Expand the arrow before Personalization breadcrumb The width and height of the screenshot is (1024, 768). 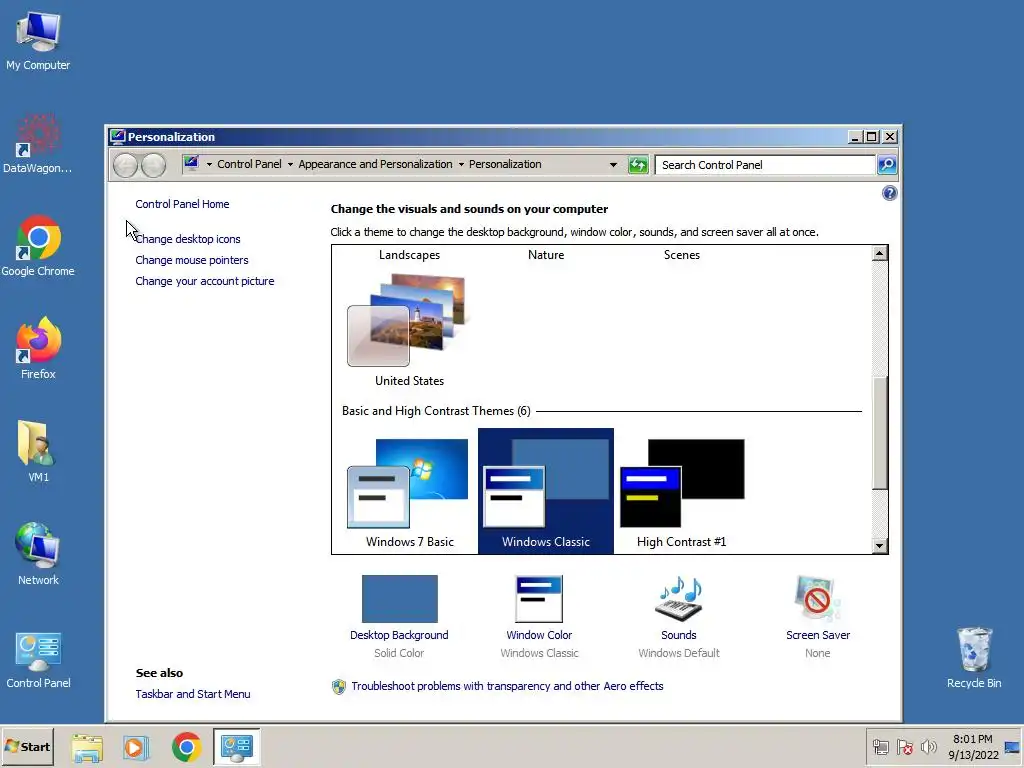coord(461,165)
